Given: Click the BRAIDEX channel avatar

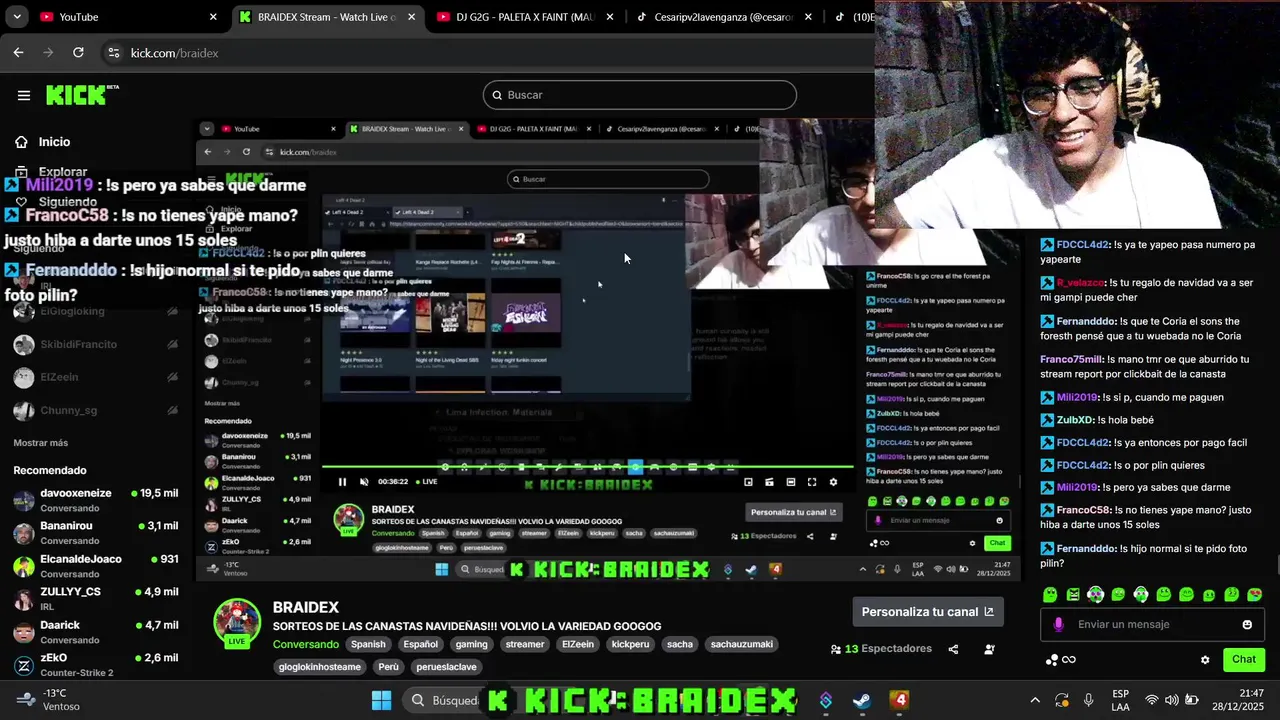Looking at the screenshot, I should [237, 622].
